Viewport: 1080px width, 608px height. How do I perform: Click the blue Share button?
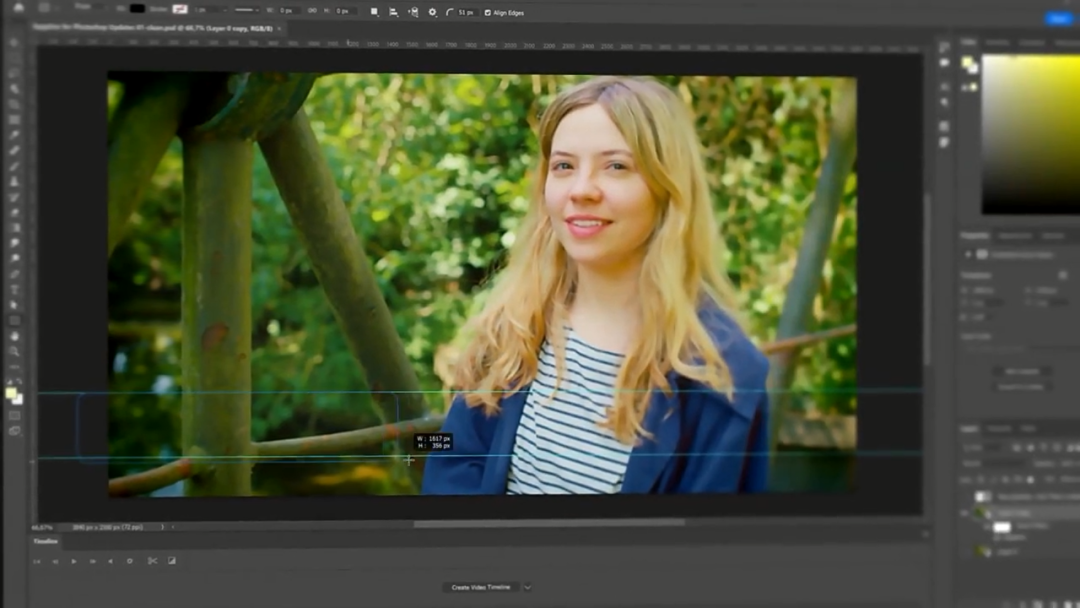coord(1060,19)
